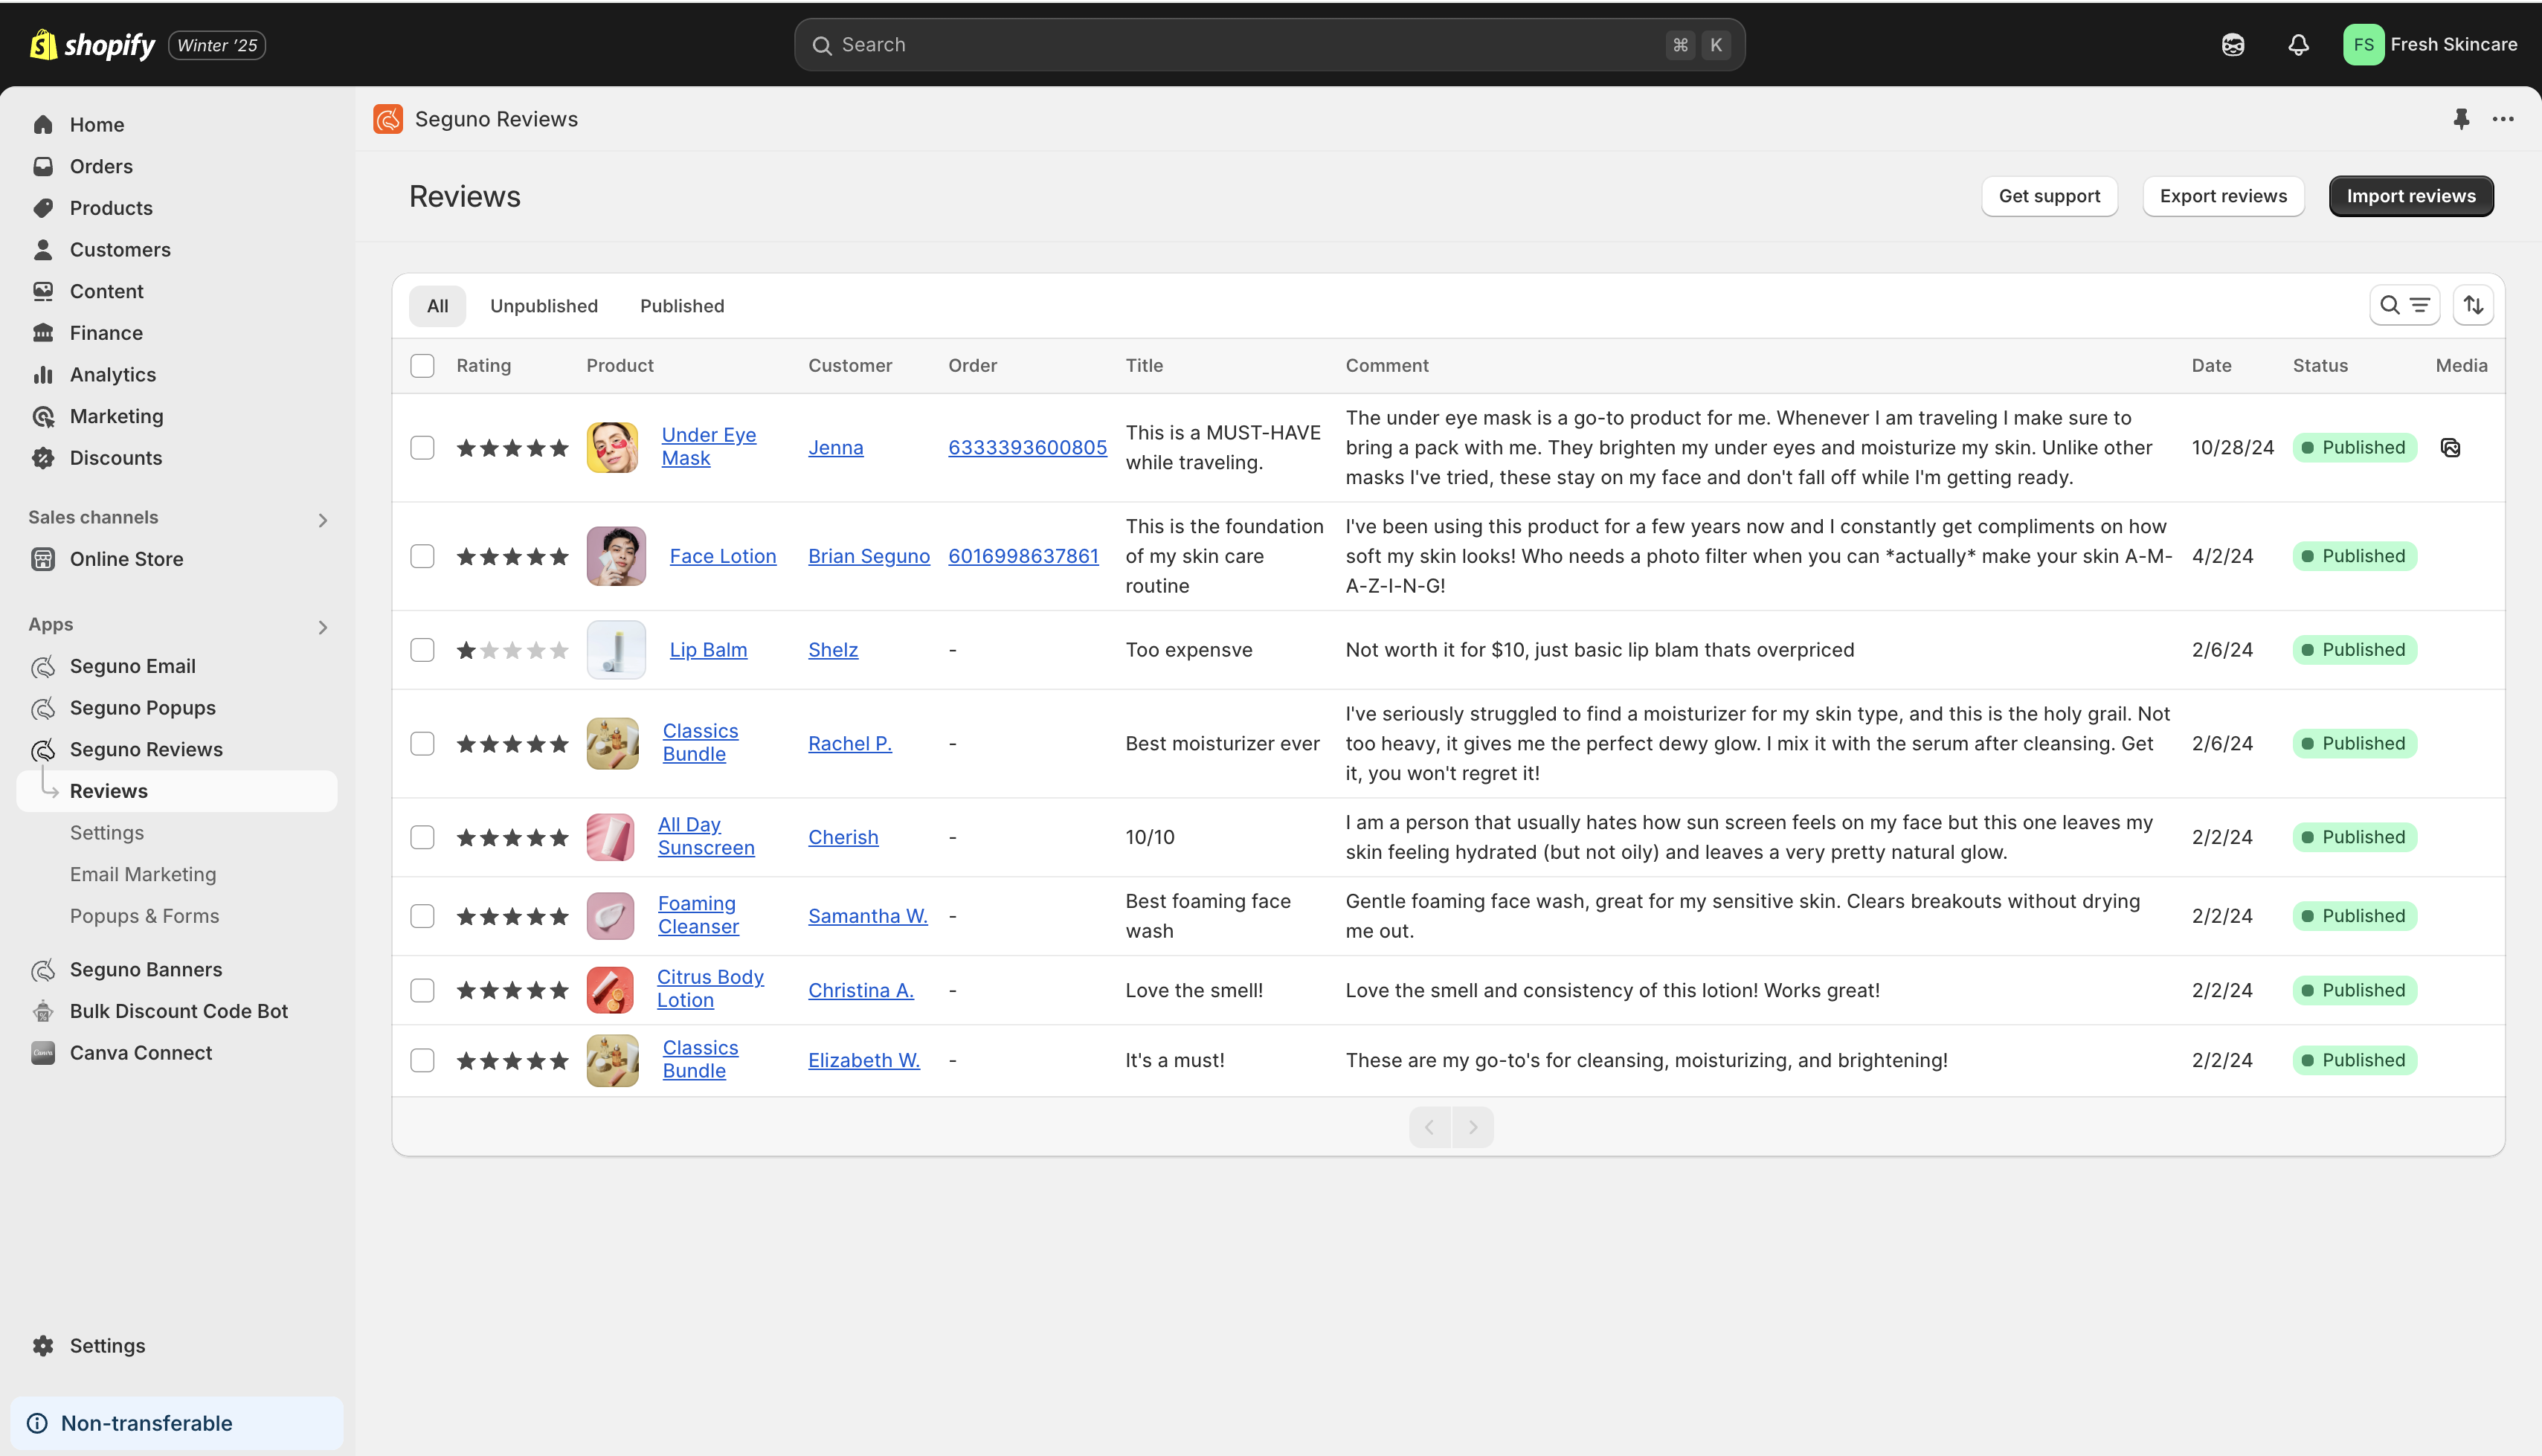The image size is (2542, 1456).
Task: Click the Products tag icon
Action: tap(43, 208)
